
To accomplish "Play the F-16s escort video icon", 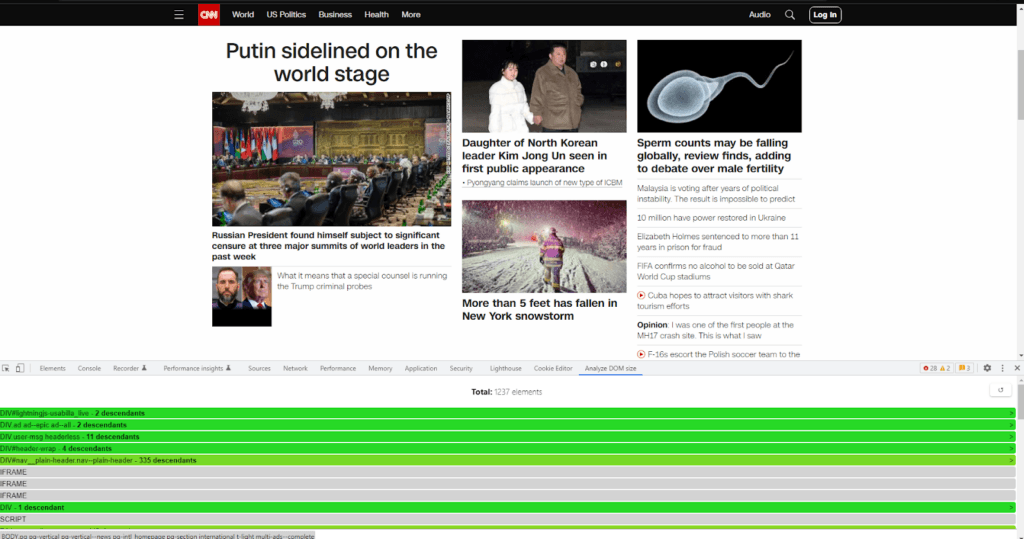I will pyautogui.click(x=641, y=354).
